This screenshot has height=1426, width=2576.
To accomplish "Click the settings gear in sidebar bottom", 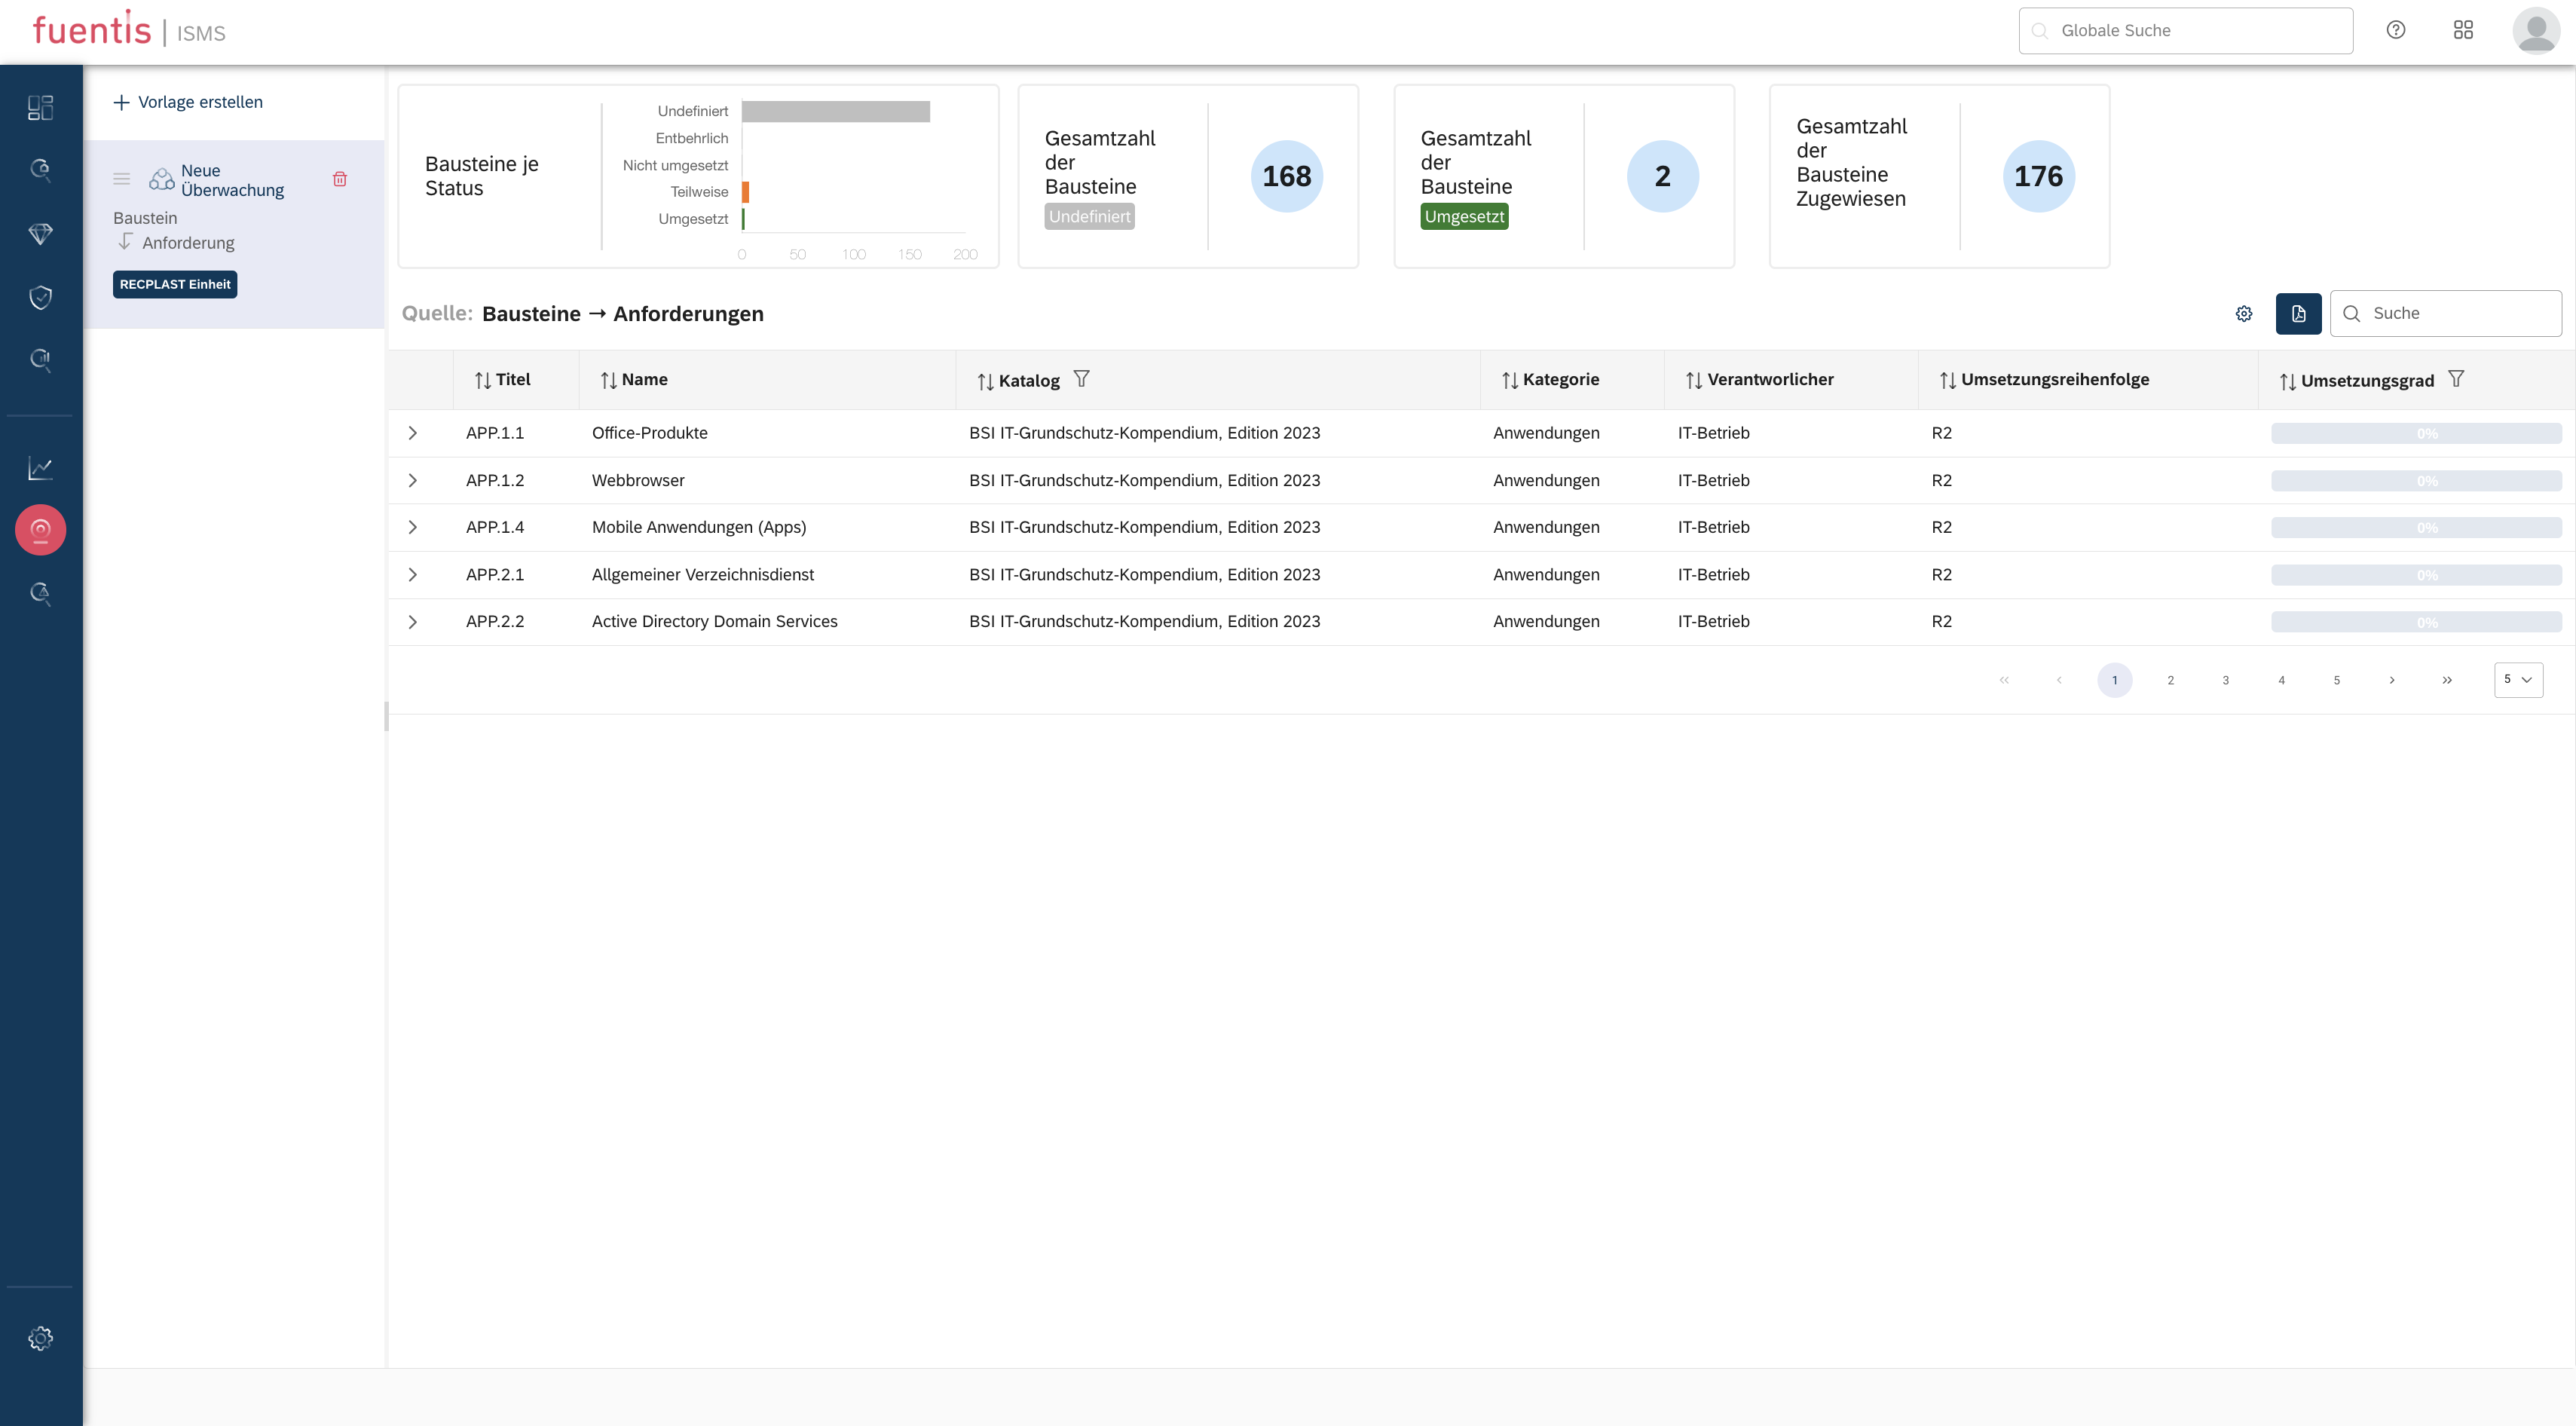I will pyautogui.click(x=40, y=1338).
